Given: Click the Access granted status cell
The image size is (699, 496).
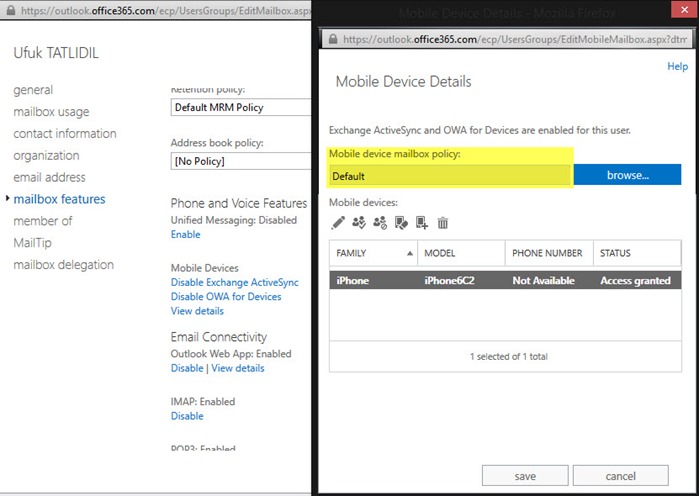Looking at the screenshot, I should (635, 280).
